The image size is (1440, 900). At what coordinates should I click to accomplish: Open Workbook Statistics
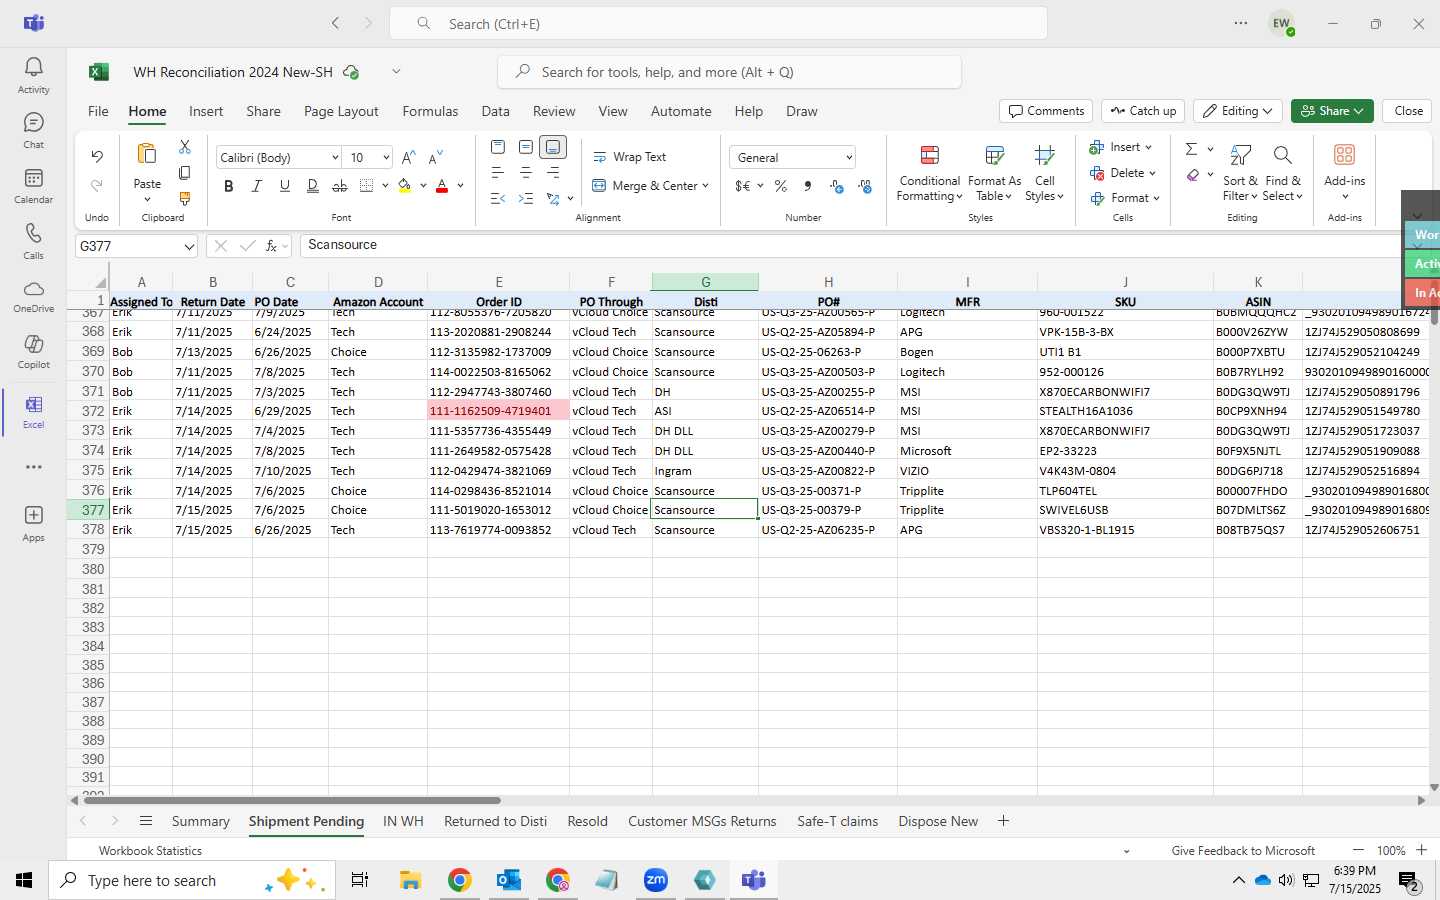(x=150, y=851)
